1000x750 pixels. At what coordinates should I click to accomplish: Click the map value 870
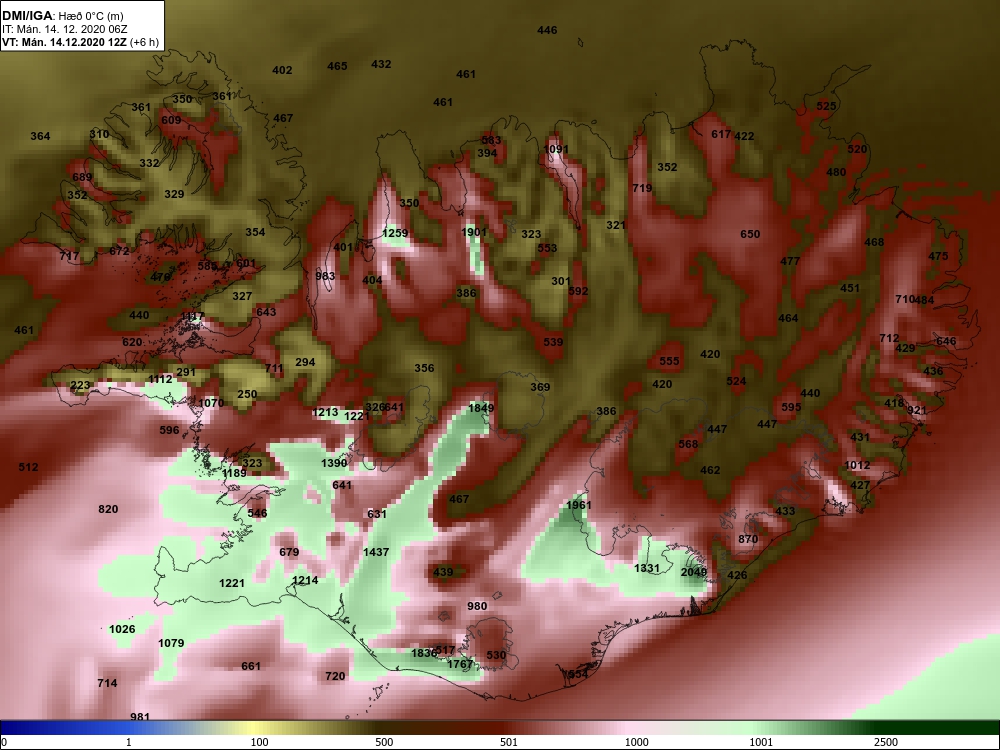(x=748, y=539)
